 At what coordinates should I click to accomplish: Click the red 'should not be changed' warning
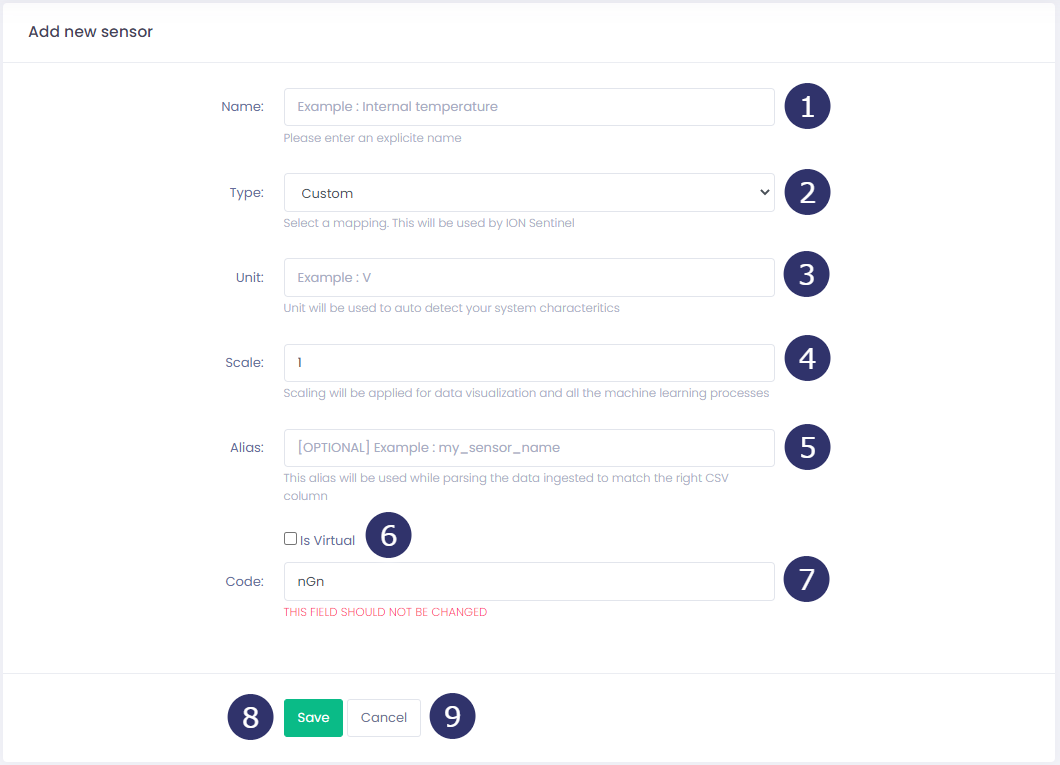point(385,612)
